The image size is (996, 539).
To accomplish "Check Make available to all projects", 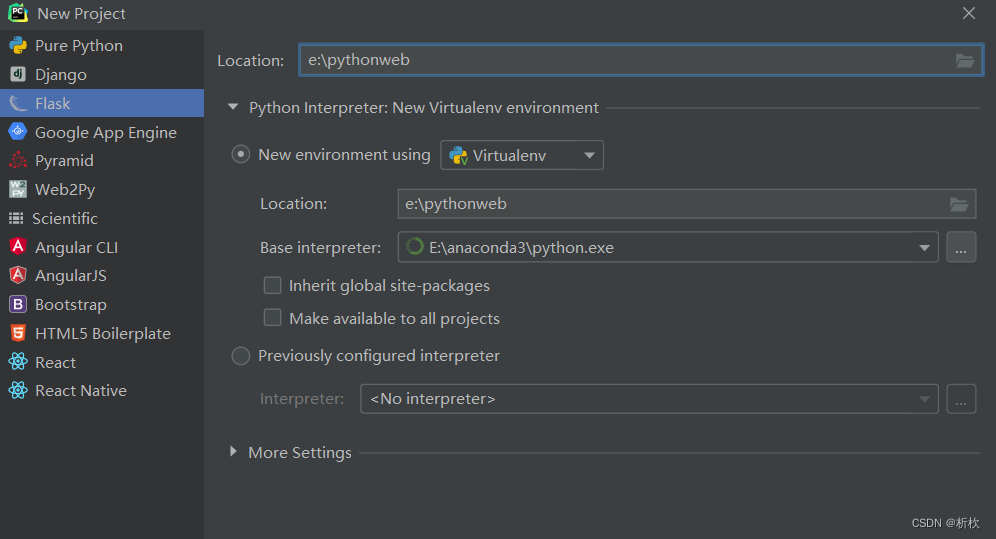I will click(272, 318).
